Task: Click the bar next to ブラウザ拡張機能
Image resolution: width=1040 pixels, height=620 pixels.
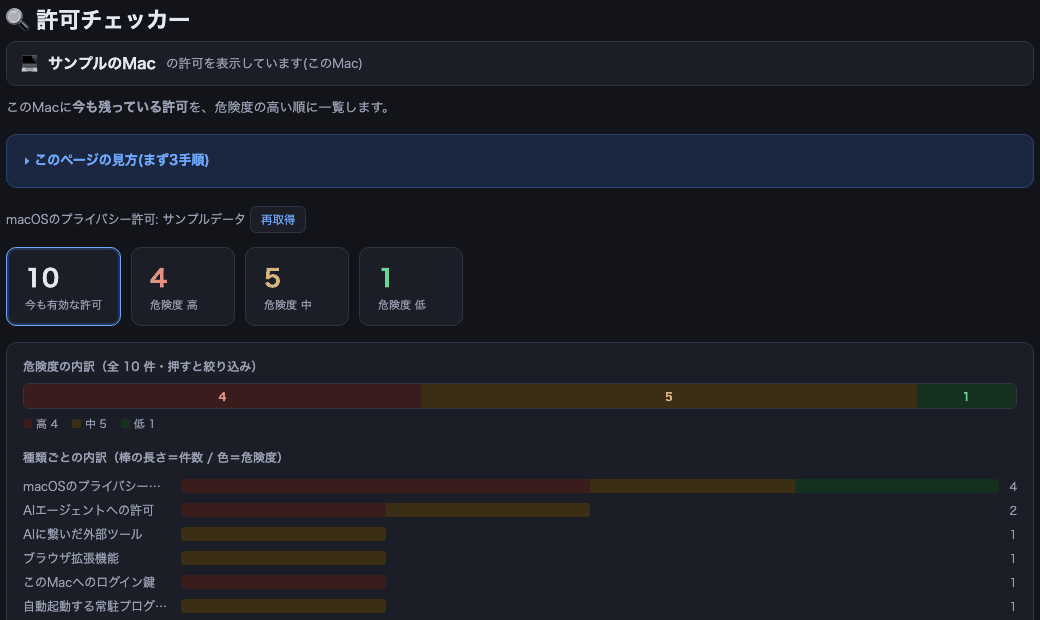Action: click(283, 558)
